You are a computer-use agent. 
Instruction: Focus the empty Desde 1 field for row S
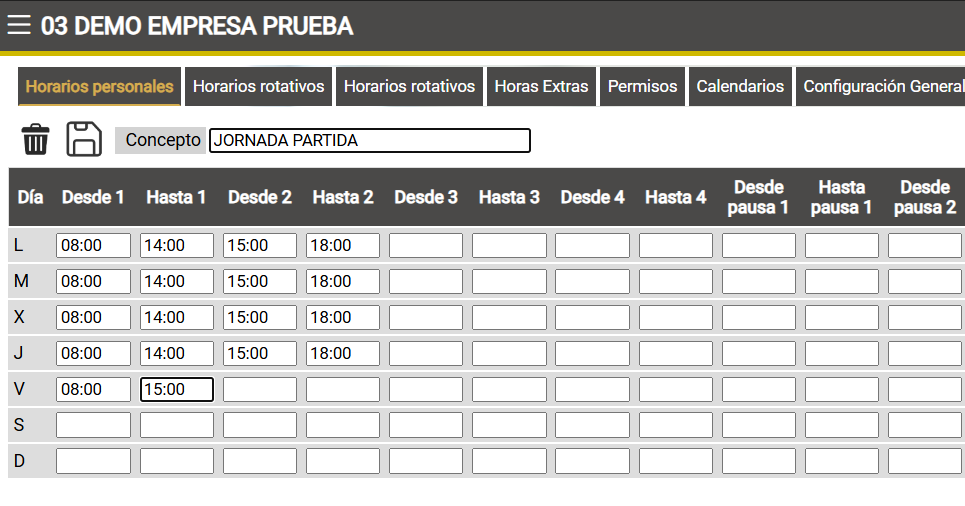point(94,425)
